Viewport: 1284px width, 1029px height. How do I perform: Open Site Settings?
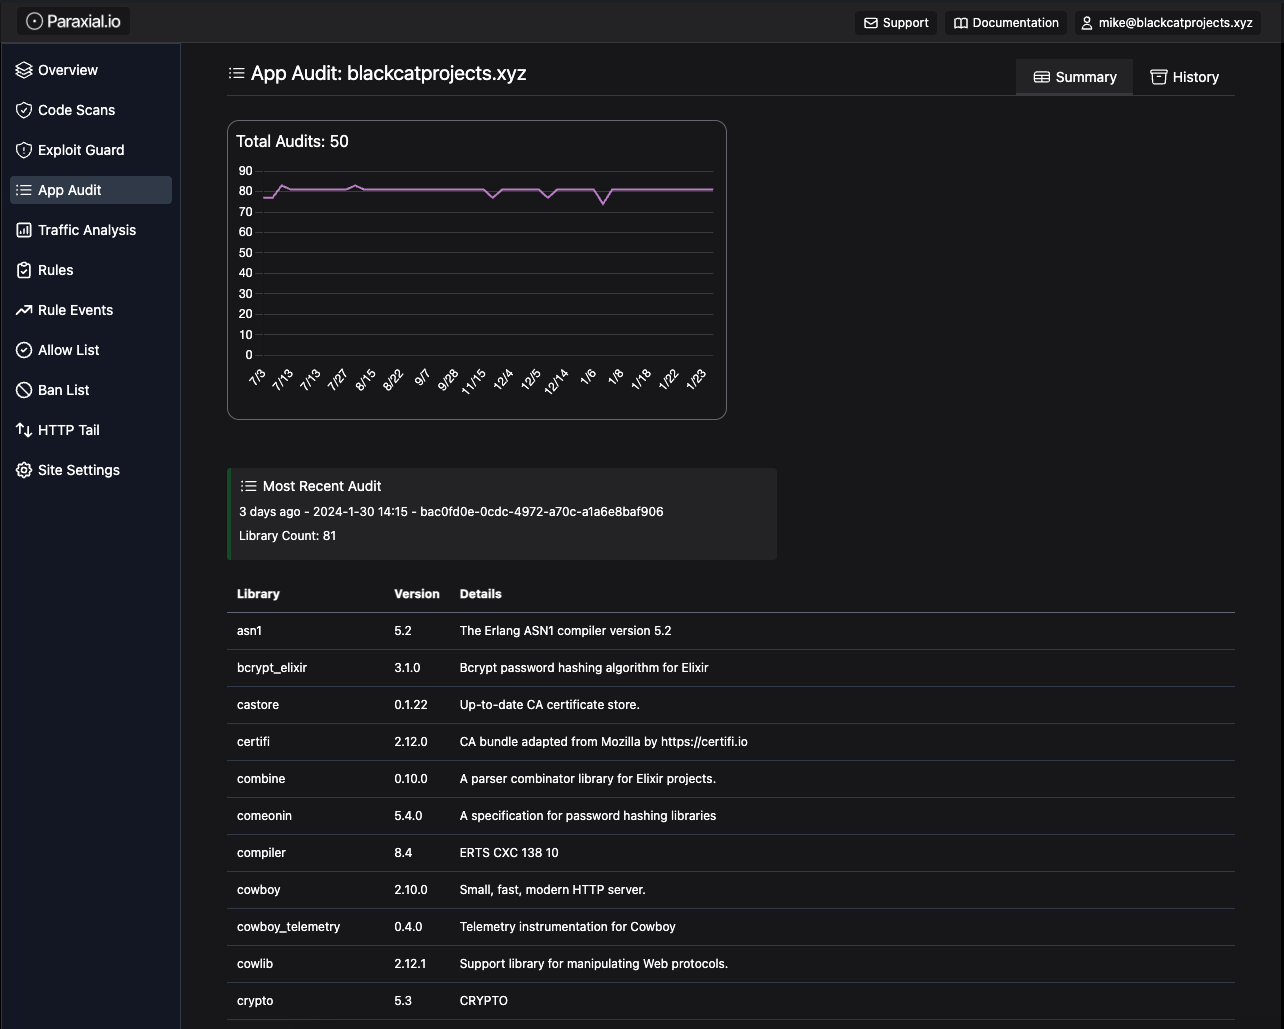click(91, 470)
